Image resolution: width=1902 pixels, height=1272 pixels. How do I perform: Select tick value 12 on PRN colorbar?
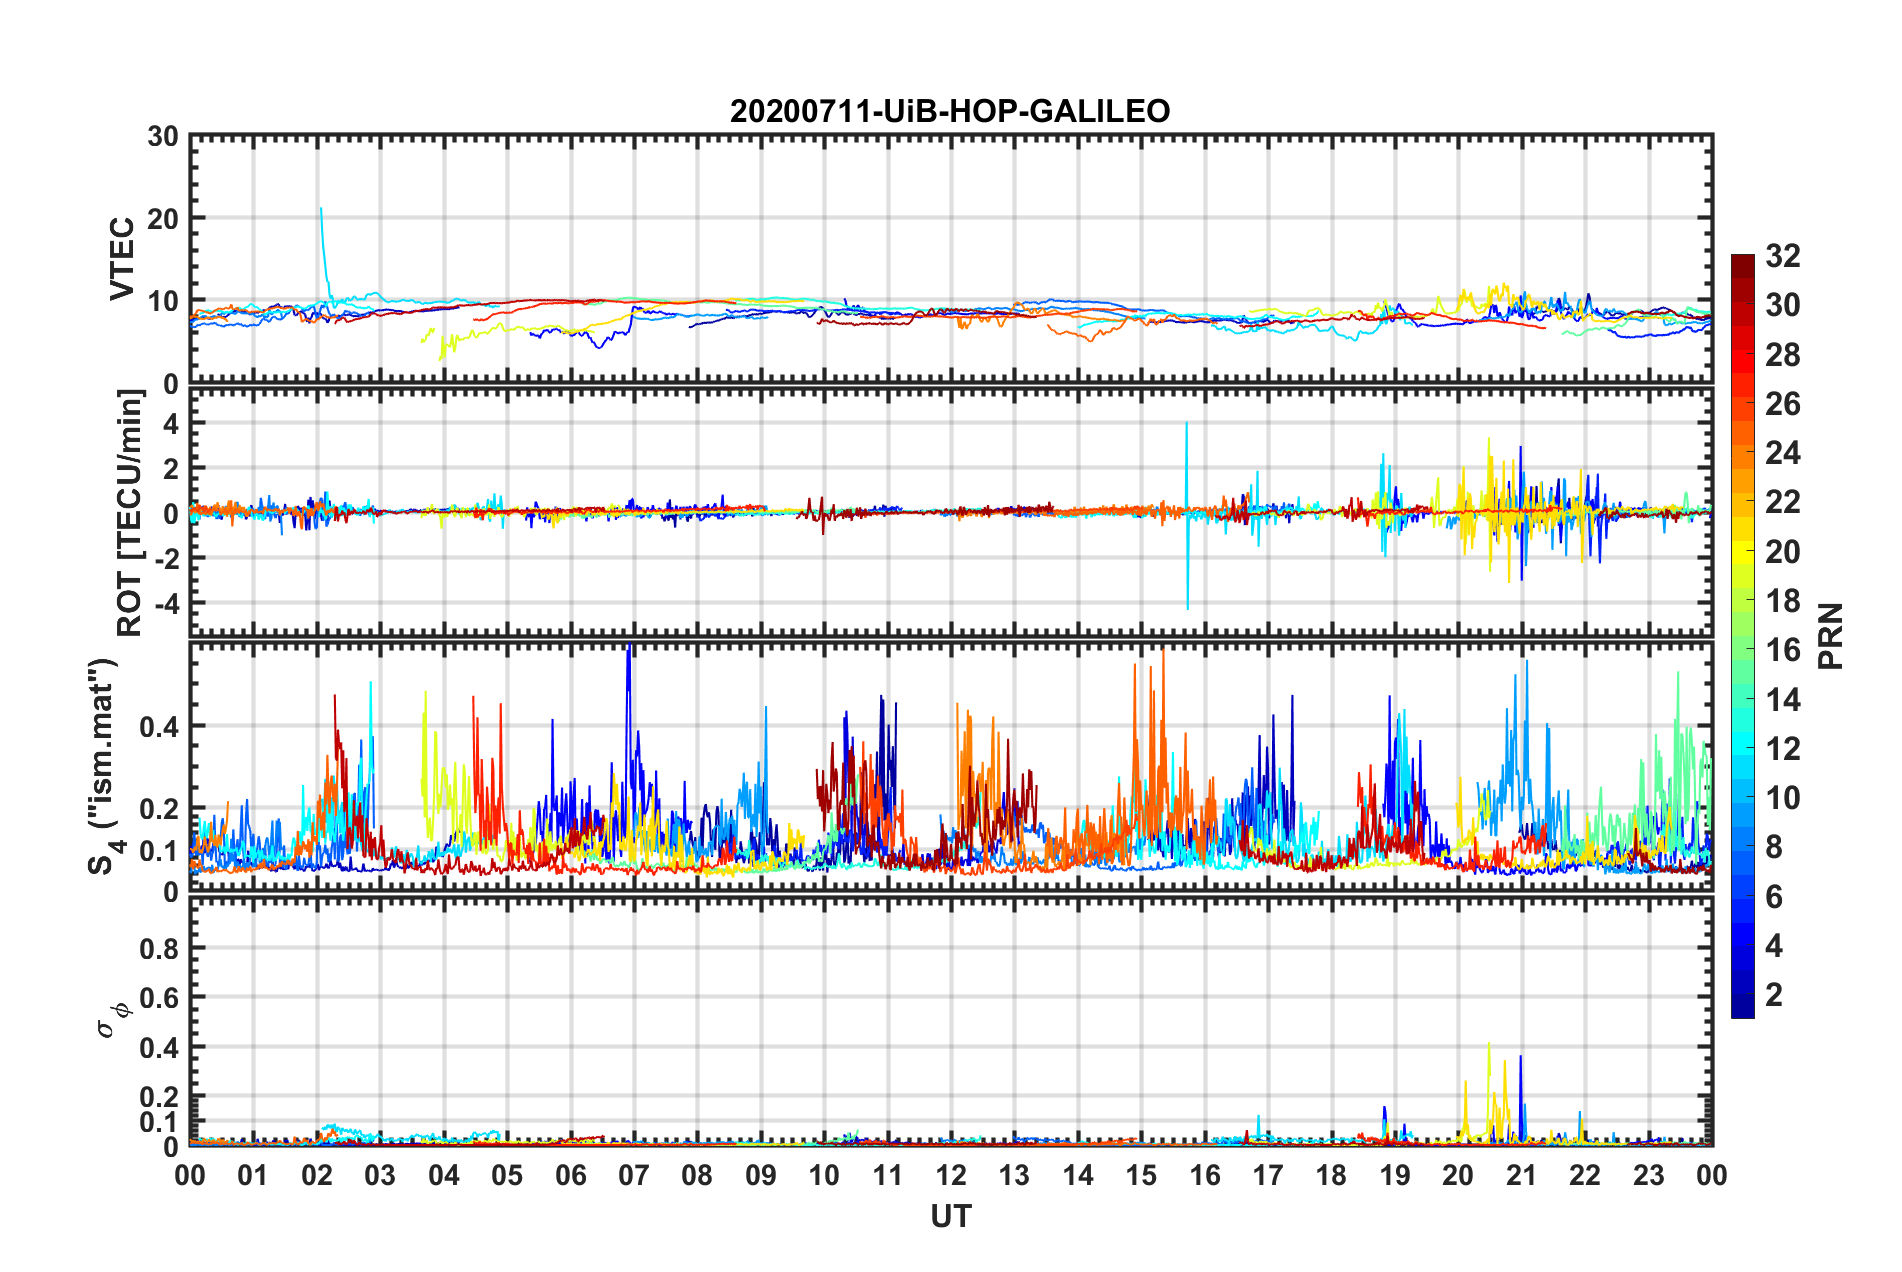pos(1782,748)
